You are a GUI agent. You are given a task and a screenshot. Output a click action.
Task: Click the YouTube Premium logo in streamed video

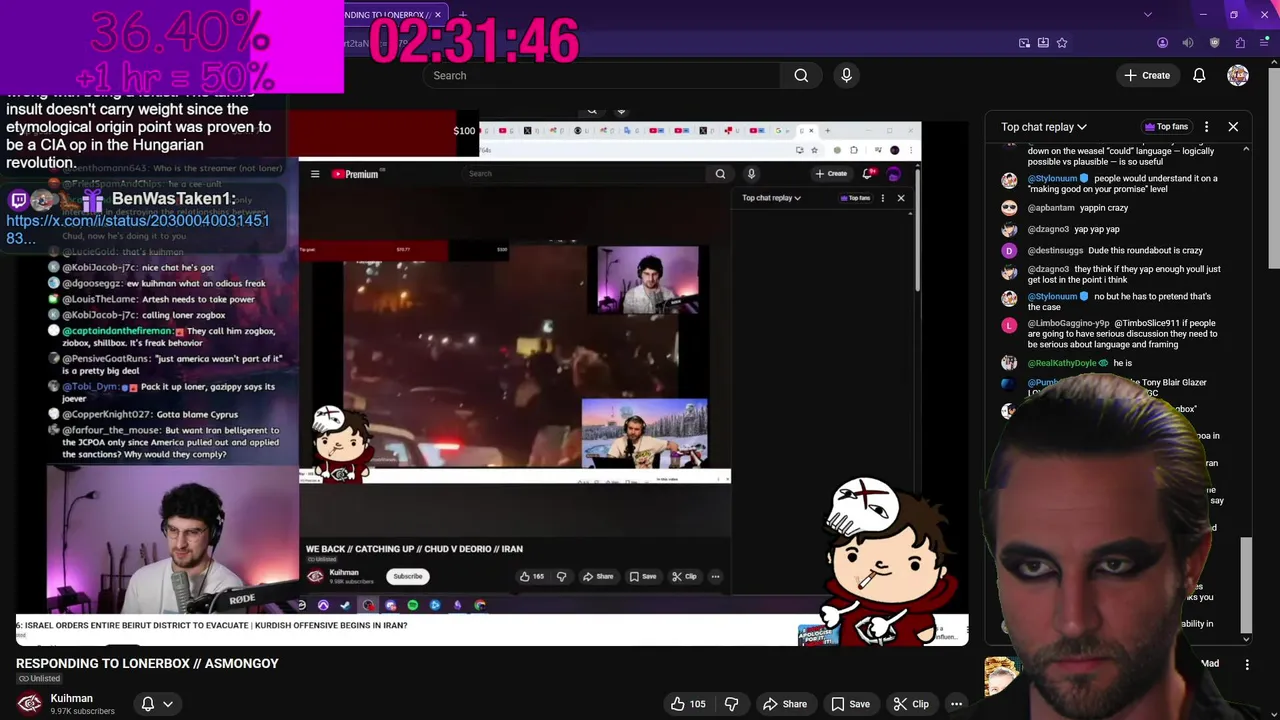pos(355,174)
